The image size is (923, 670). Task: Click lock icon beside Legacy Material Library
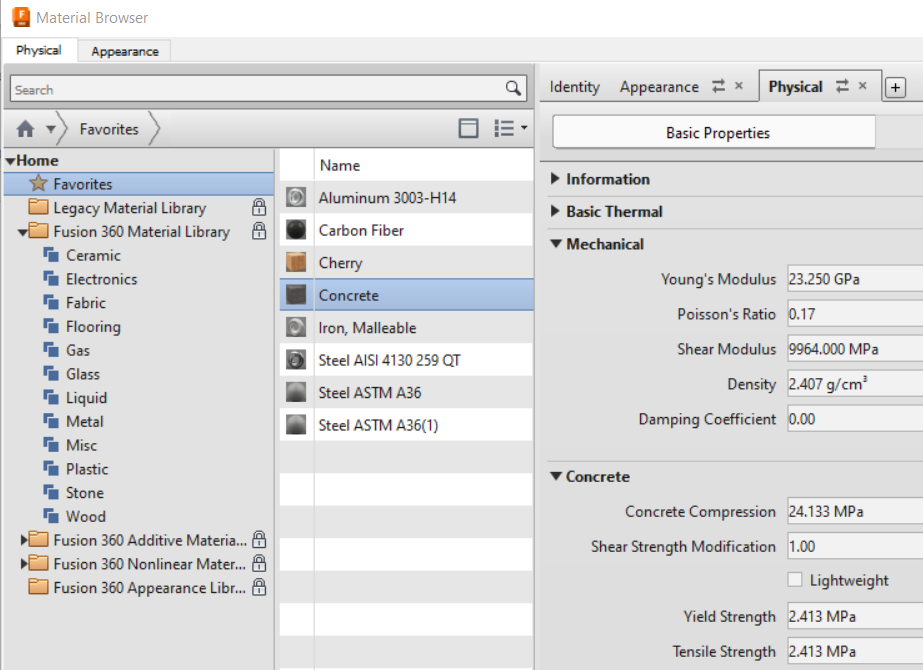point(259,207)
